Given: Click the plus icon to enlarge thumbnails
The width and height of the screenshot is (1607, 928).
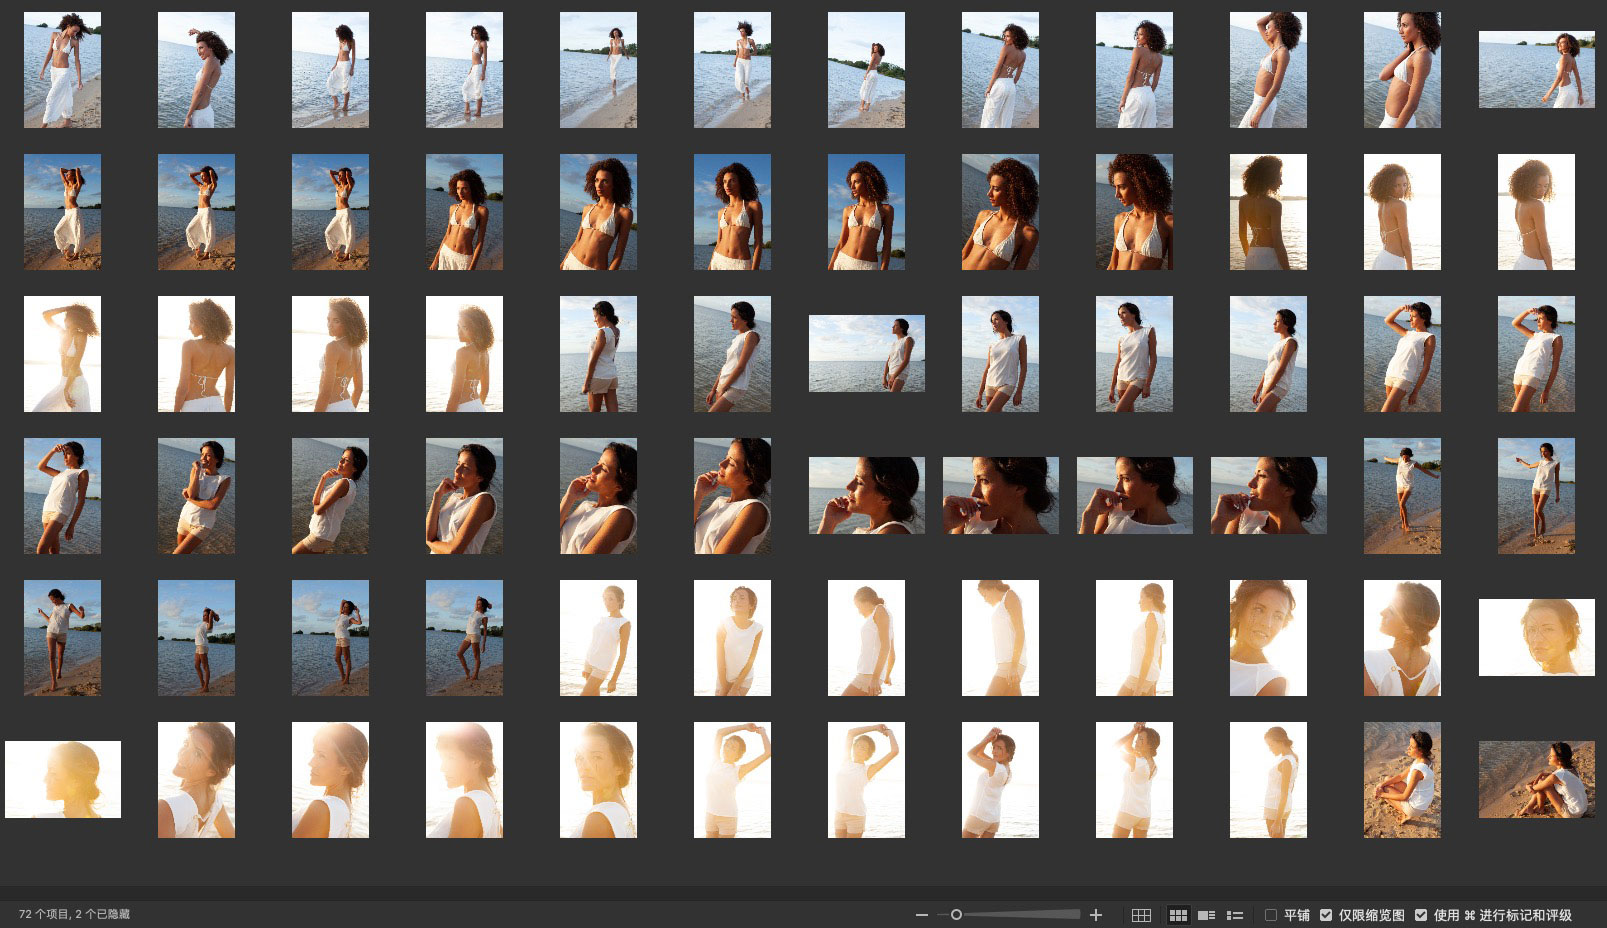Looking at the screenshot, I should [x=1096, y=915].
